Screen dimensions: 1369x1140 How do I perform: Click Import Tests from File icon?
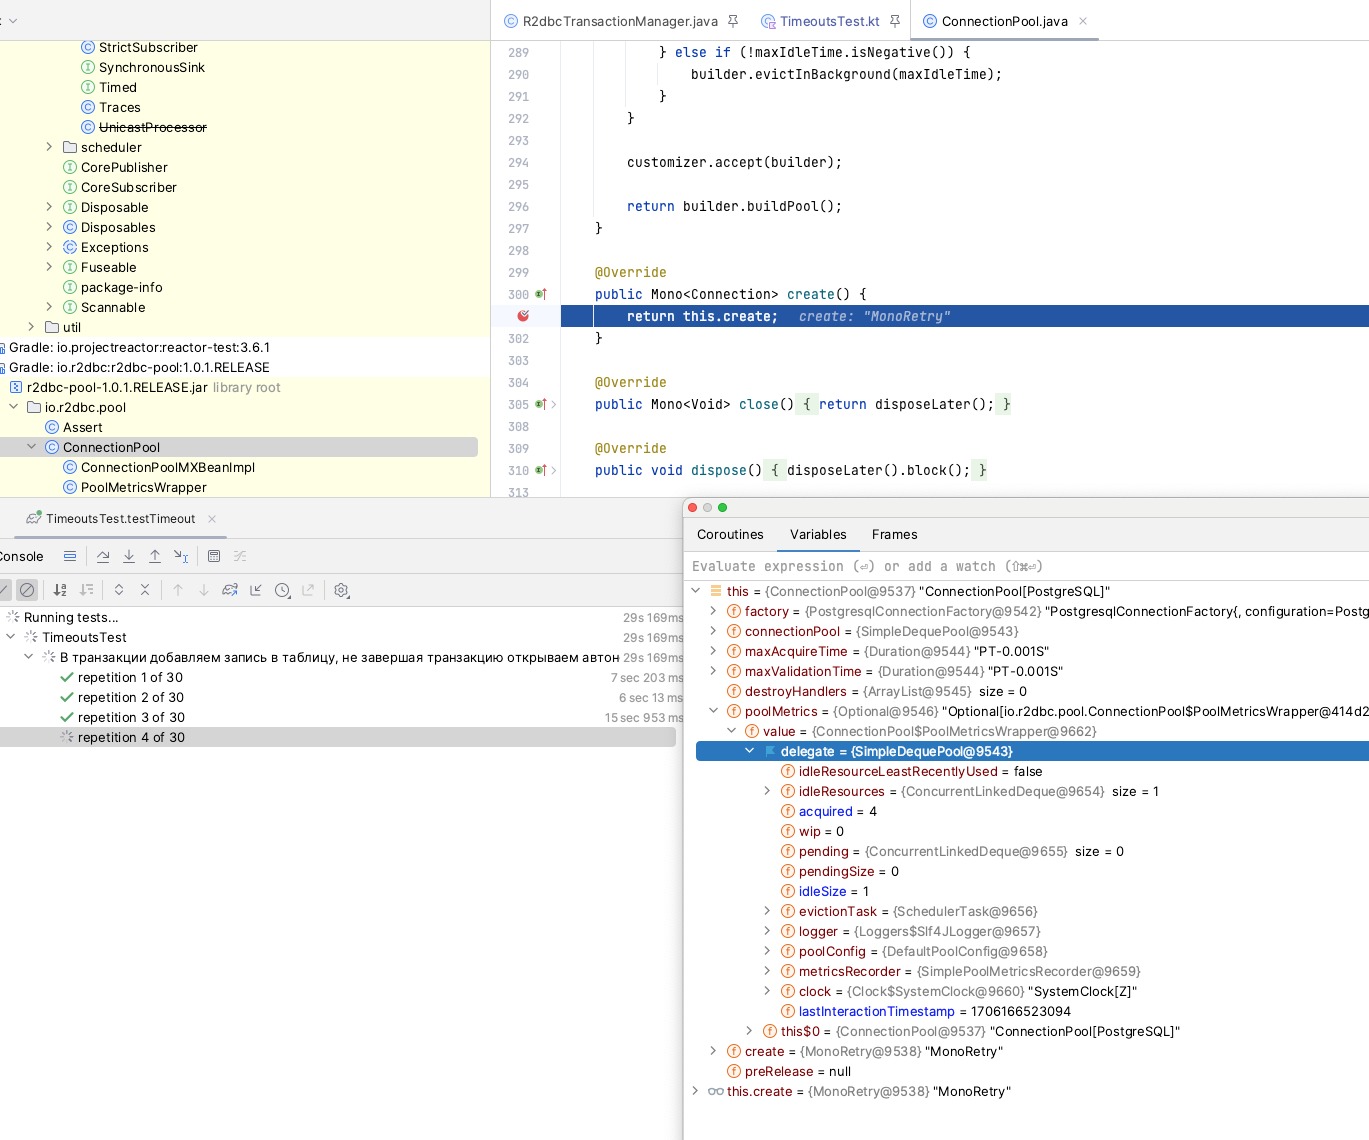pos(256,590)
